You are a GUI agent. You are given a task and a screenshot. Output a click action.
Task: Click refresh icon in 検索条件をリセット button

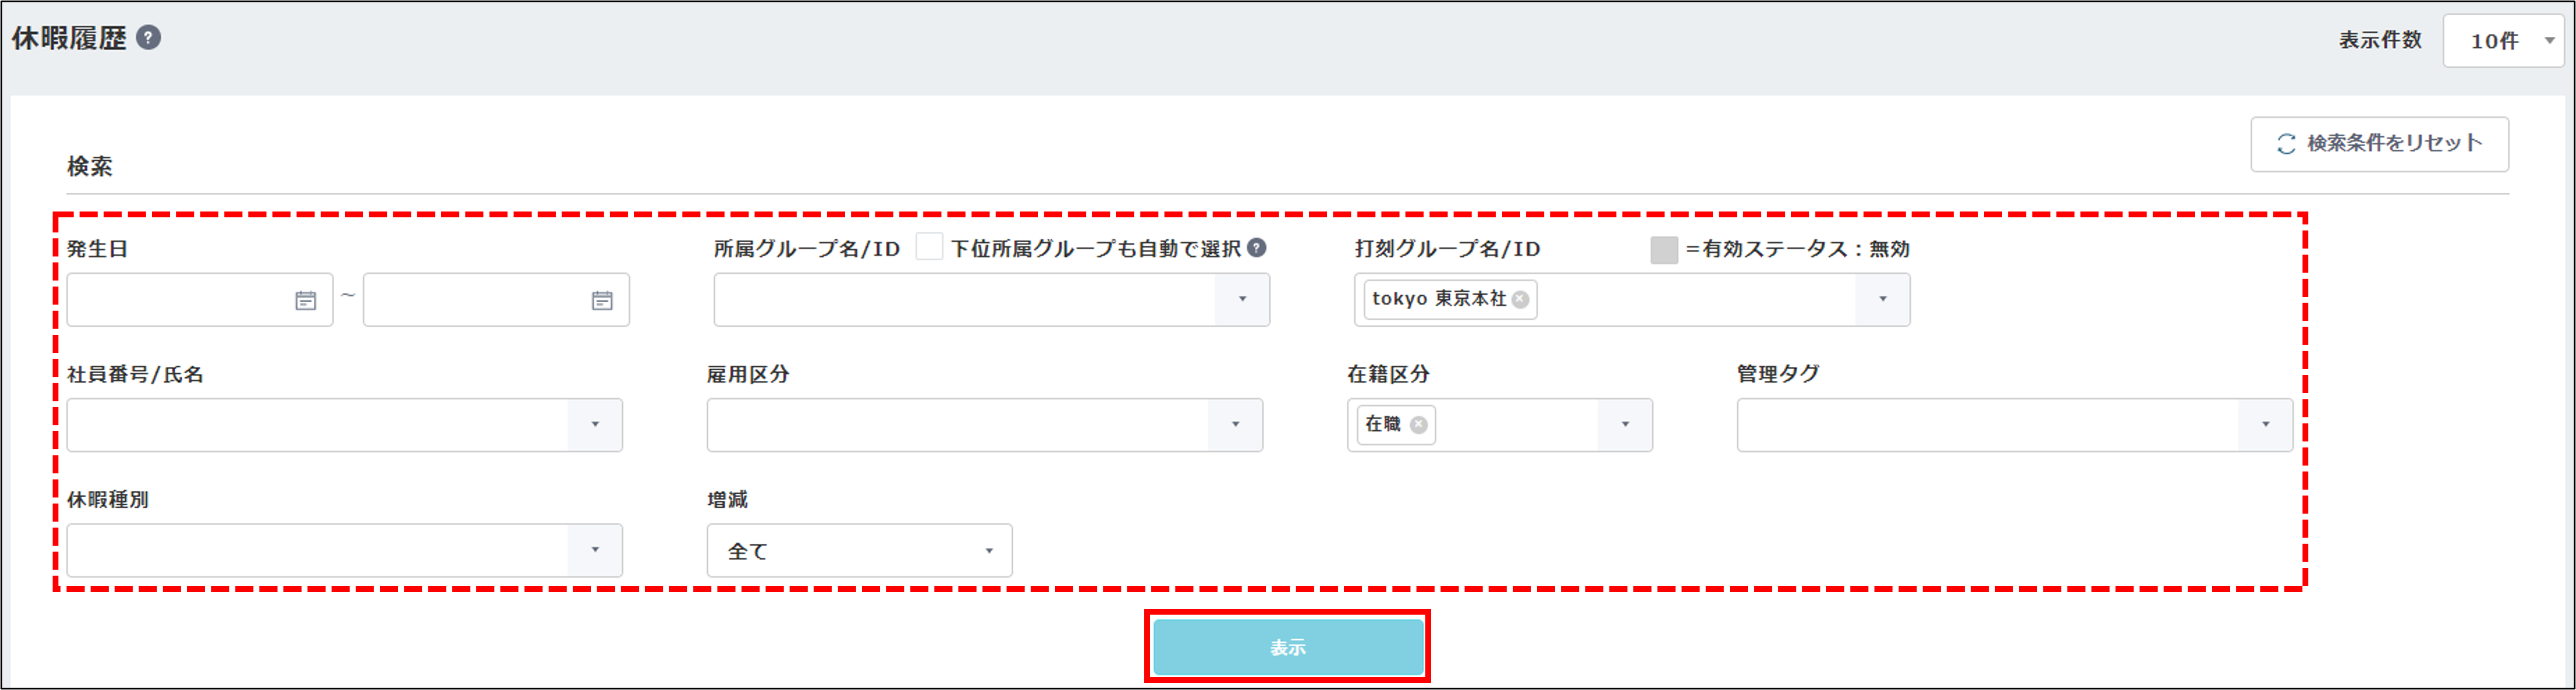point(2286,144)
